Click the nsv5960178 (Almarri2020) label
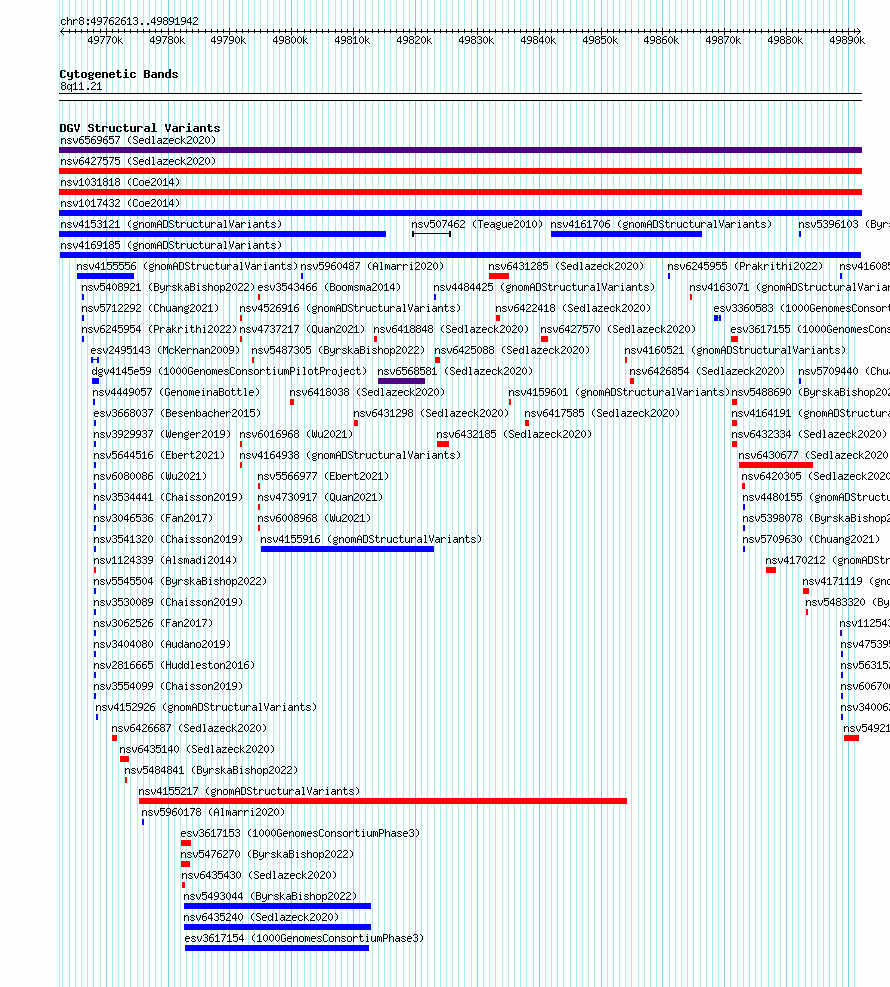 [x=213, y=812]
